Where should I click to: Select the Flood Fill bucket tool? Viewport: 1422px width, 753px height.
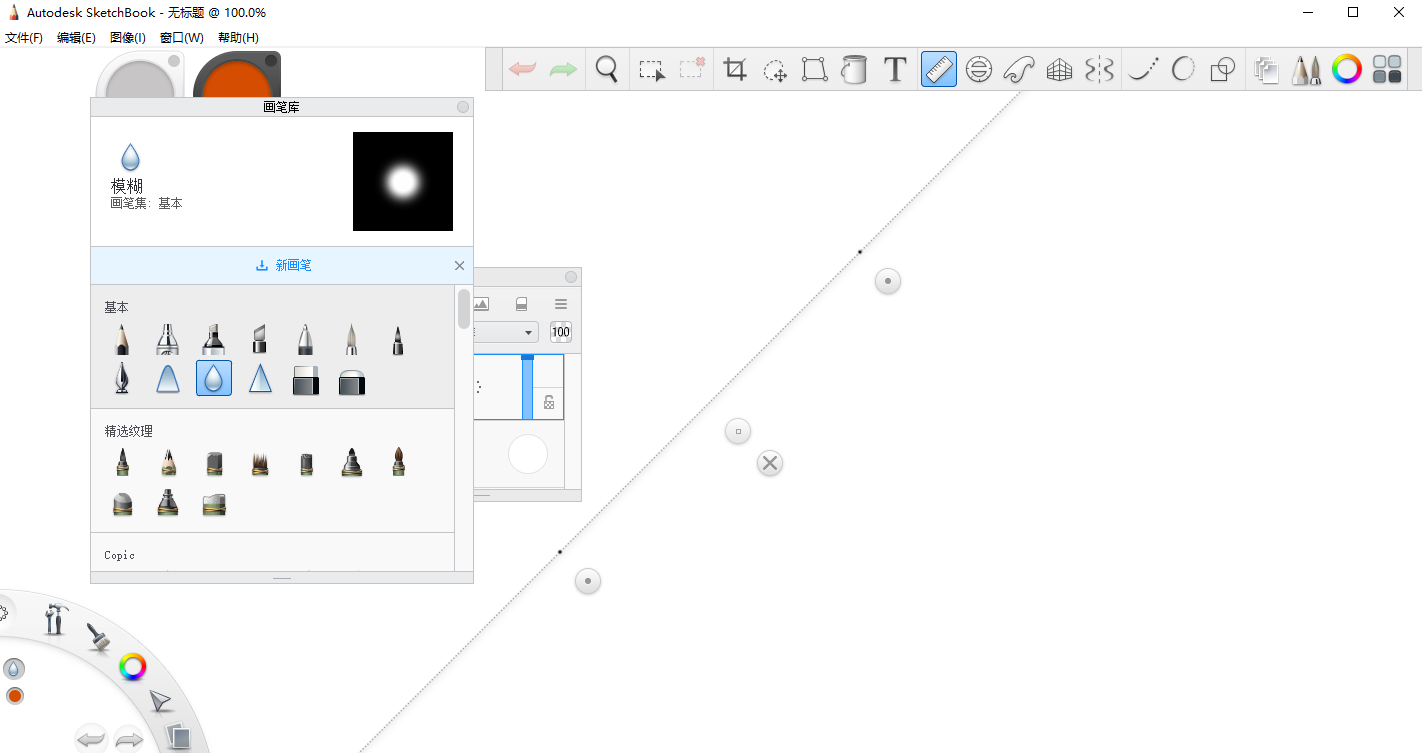click(x=854, y=70)
